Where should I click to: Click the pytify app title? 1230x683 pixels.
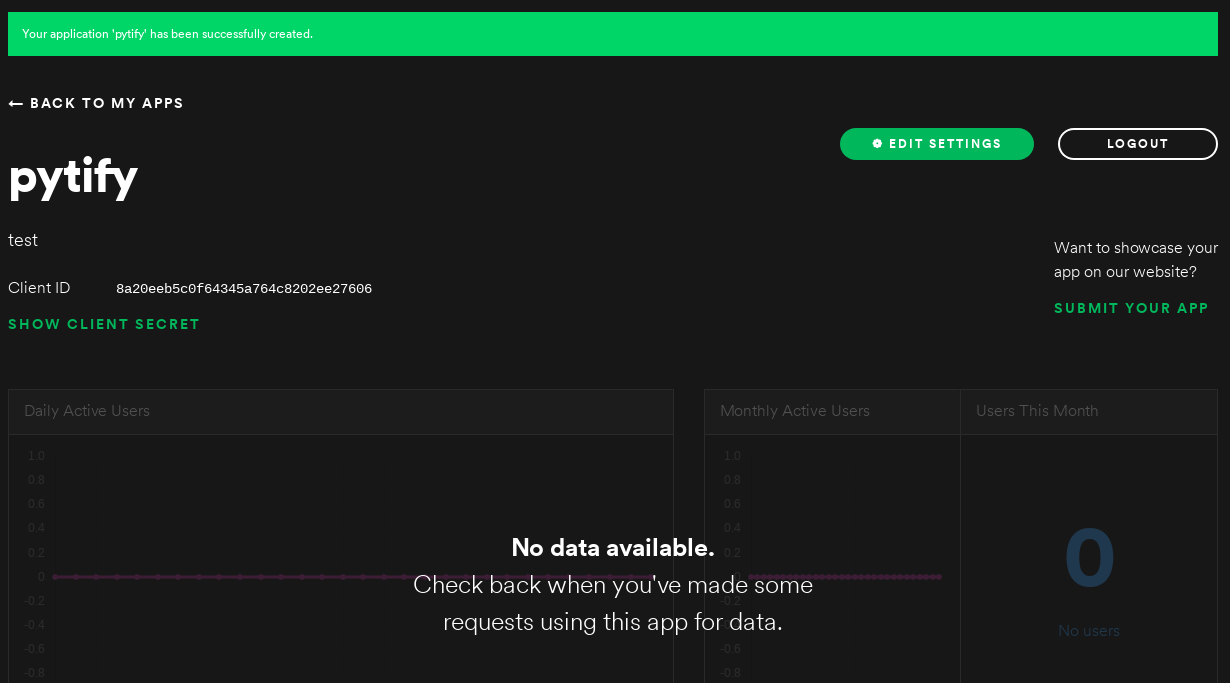click(73, 176)
